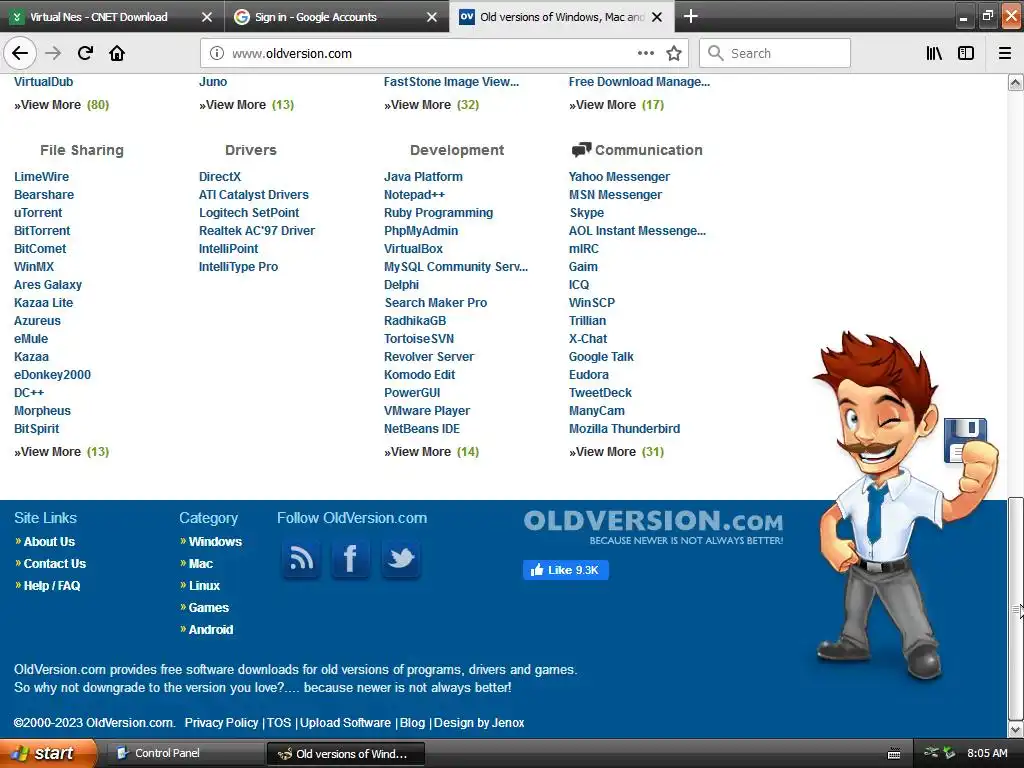Select the Windows category footer link
Viewport: 1024px width, 768px height.
(215, 541)
